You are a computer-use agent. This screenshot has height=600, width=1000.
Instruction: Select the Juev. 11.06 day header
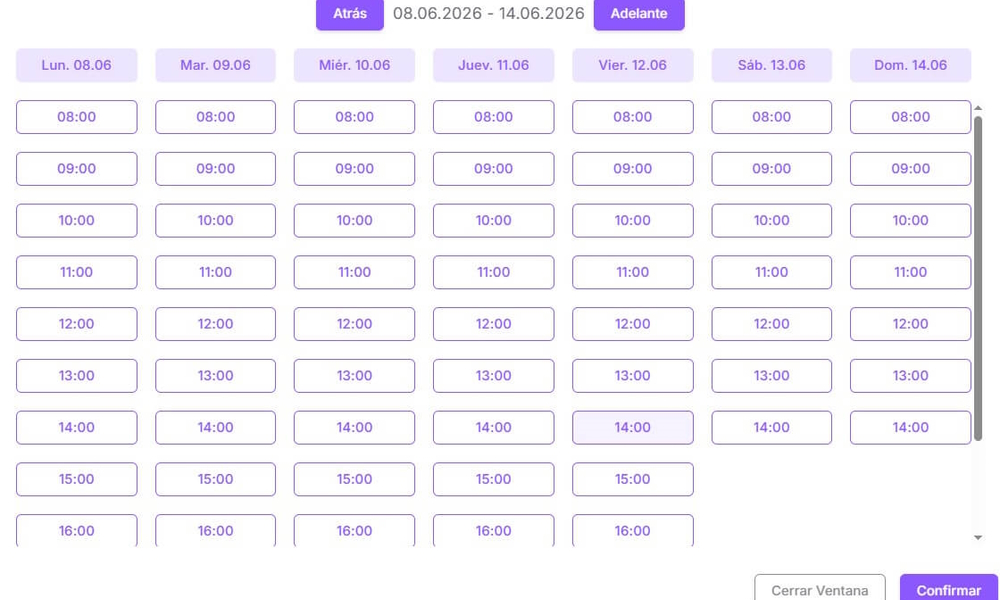point(494,65)
